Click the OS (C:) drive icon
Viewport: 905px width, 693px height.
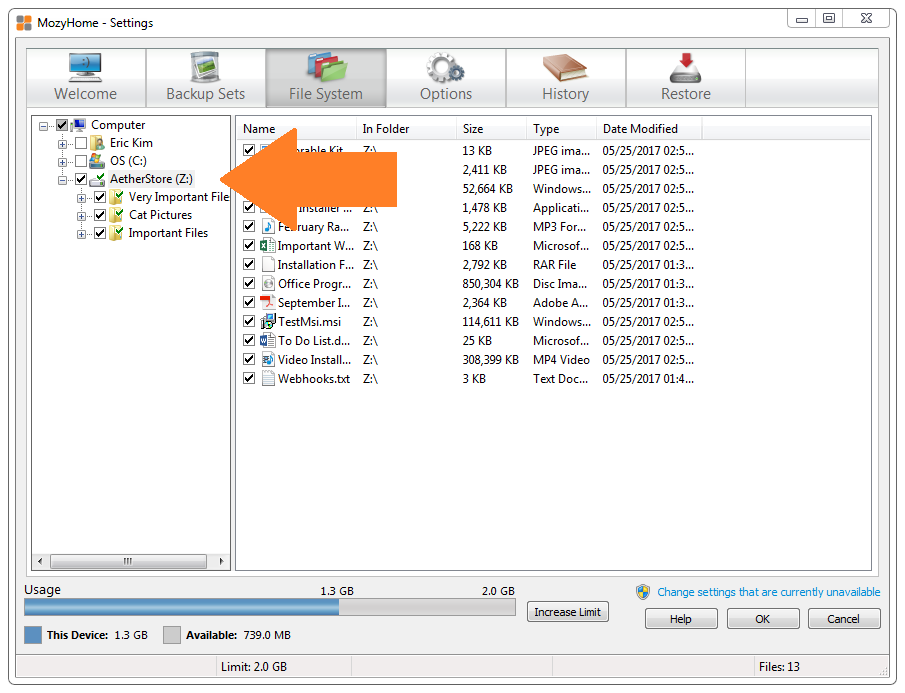98,161
